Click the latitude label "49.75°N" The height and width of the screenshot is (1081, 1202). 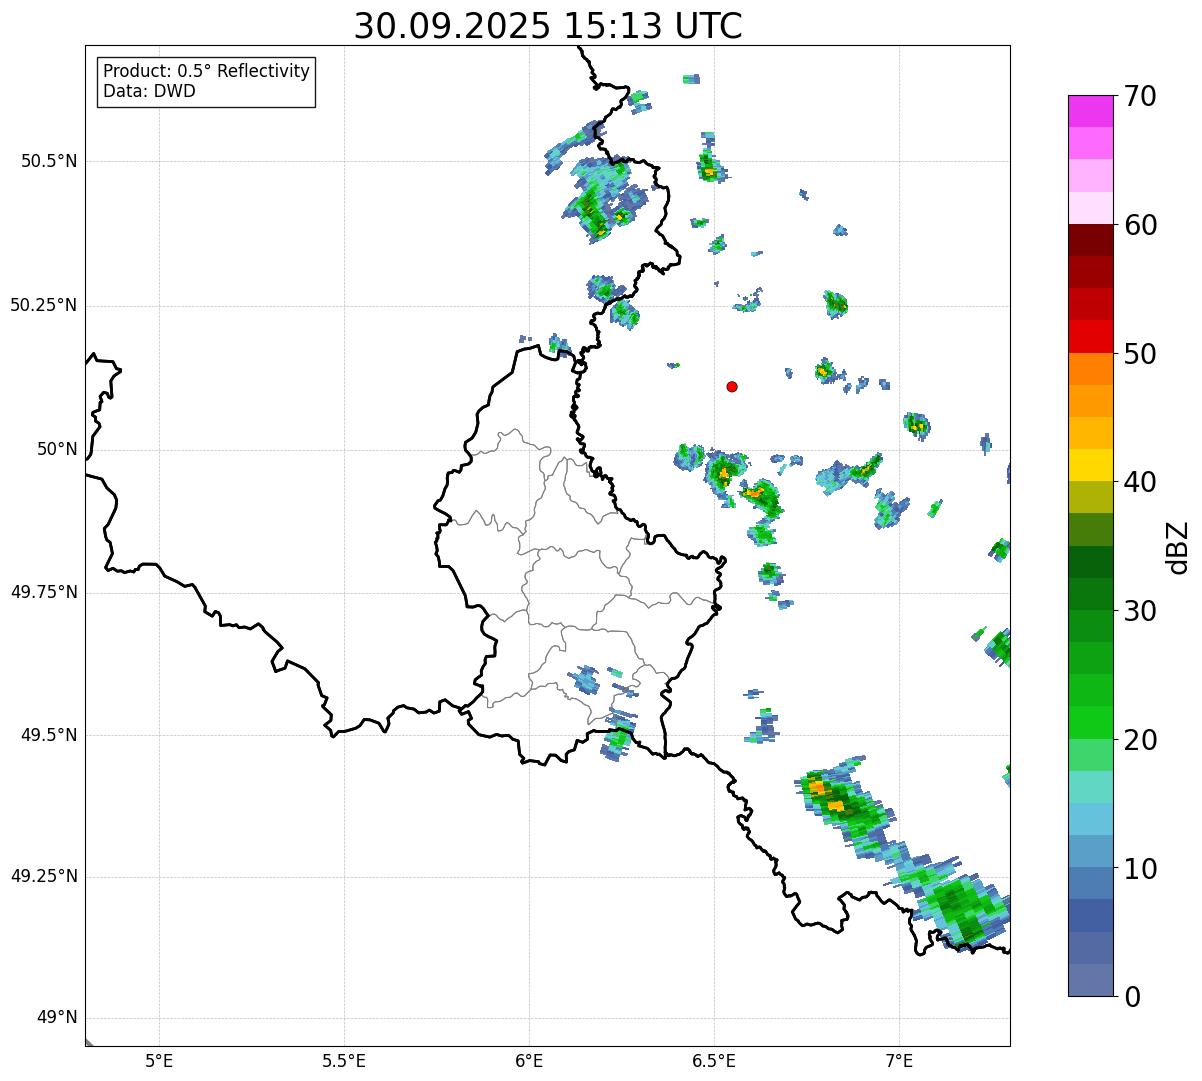(x=44, y=592)
